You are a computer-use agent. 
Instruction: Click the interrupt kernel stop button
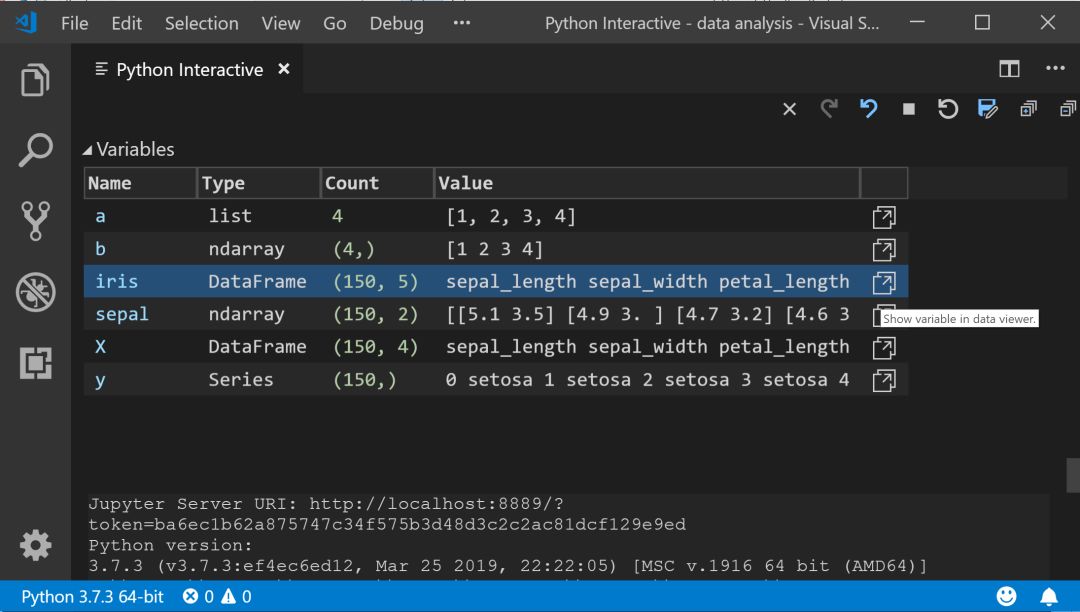[x=908, y=109]
